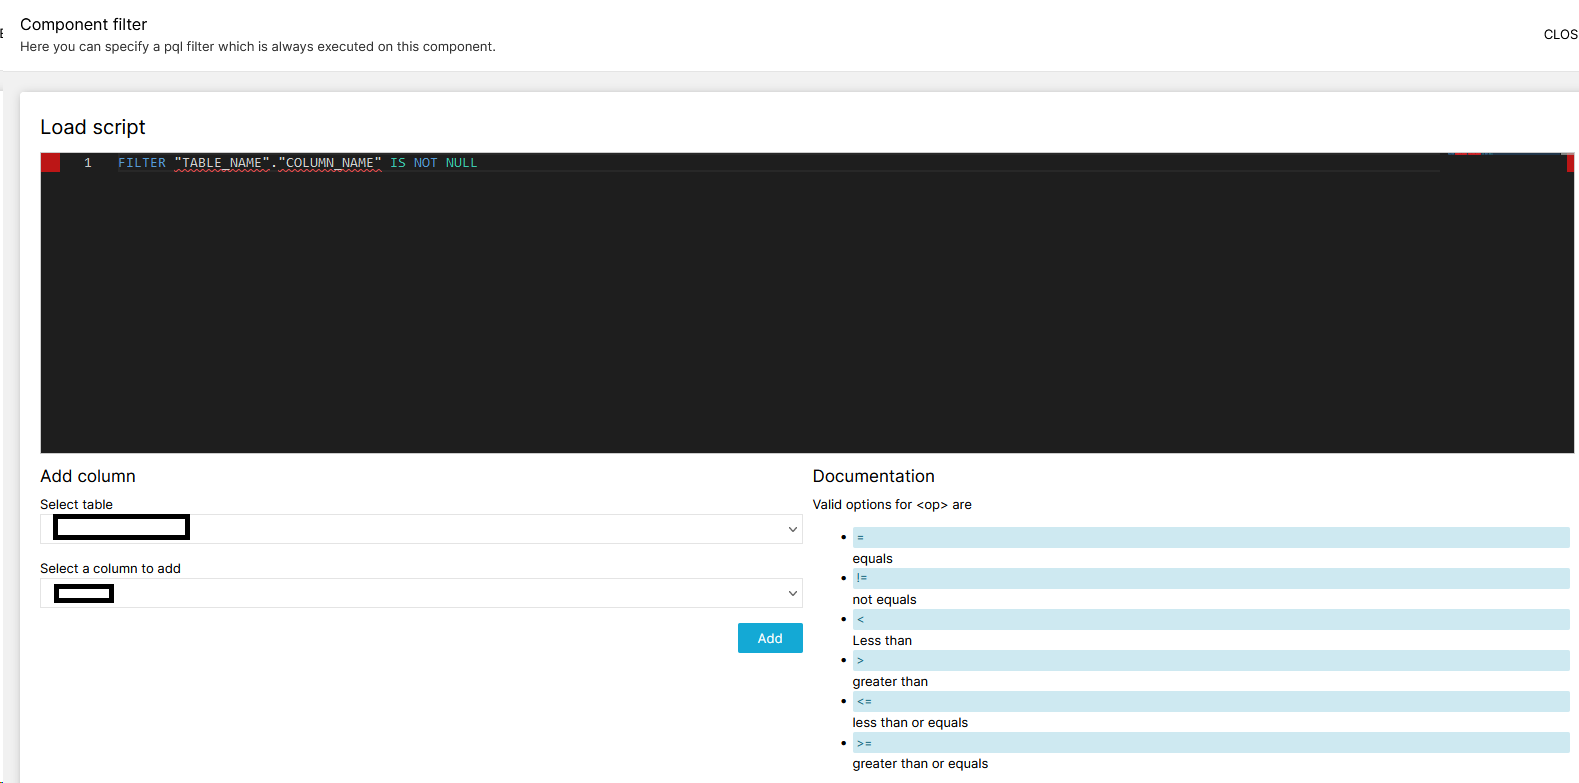Click the Add button
The image size is (1579, 783).
point(770,638)
